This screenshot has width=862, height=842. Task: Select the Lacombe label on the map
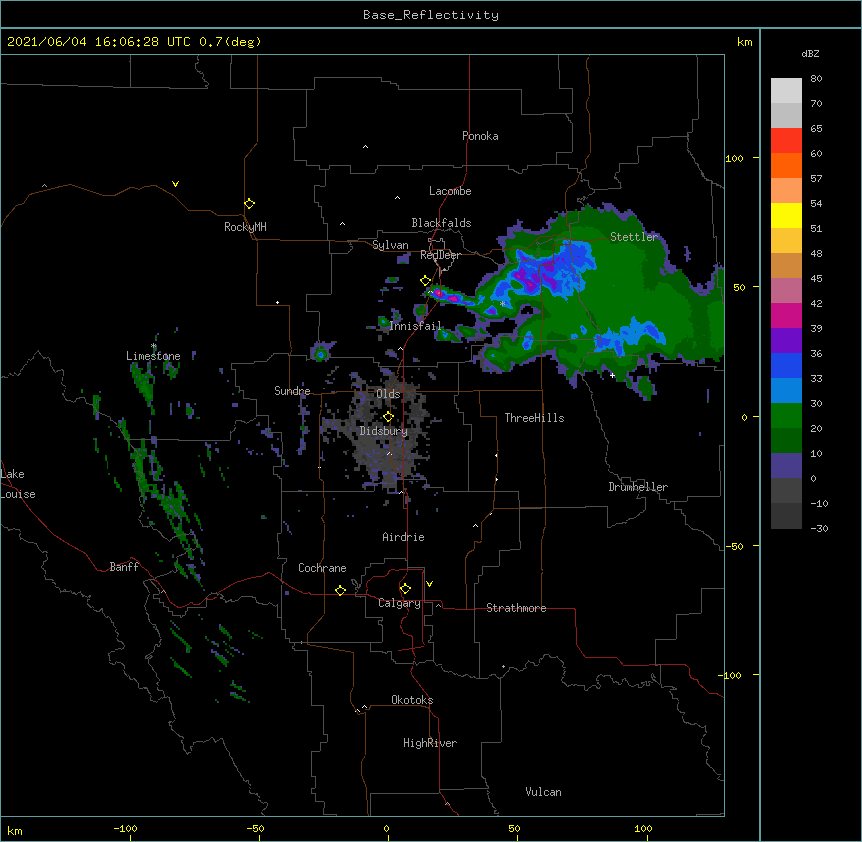point(450,191)
